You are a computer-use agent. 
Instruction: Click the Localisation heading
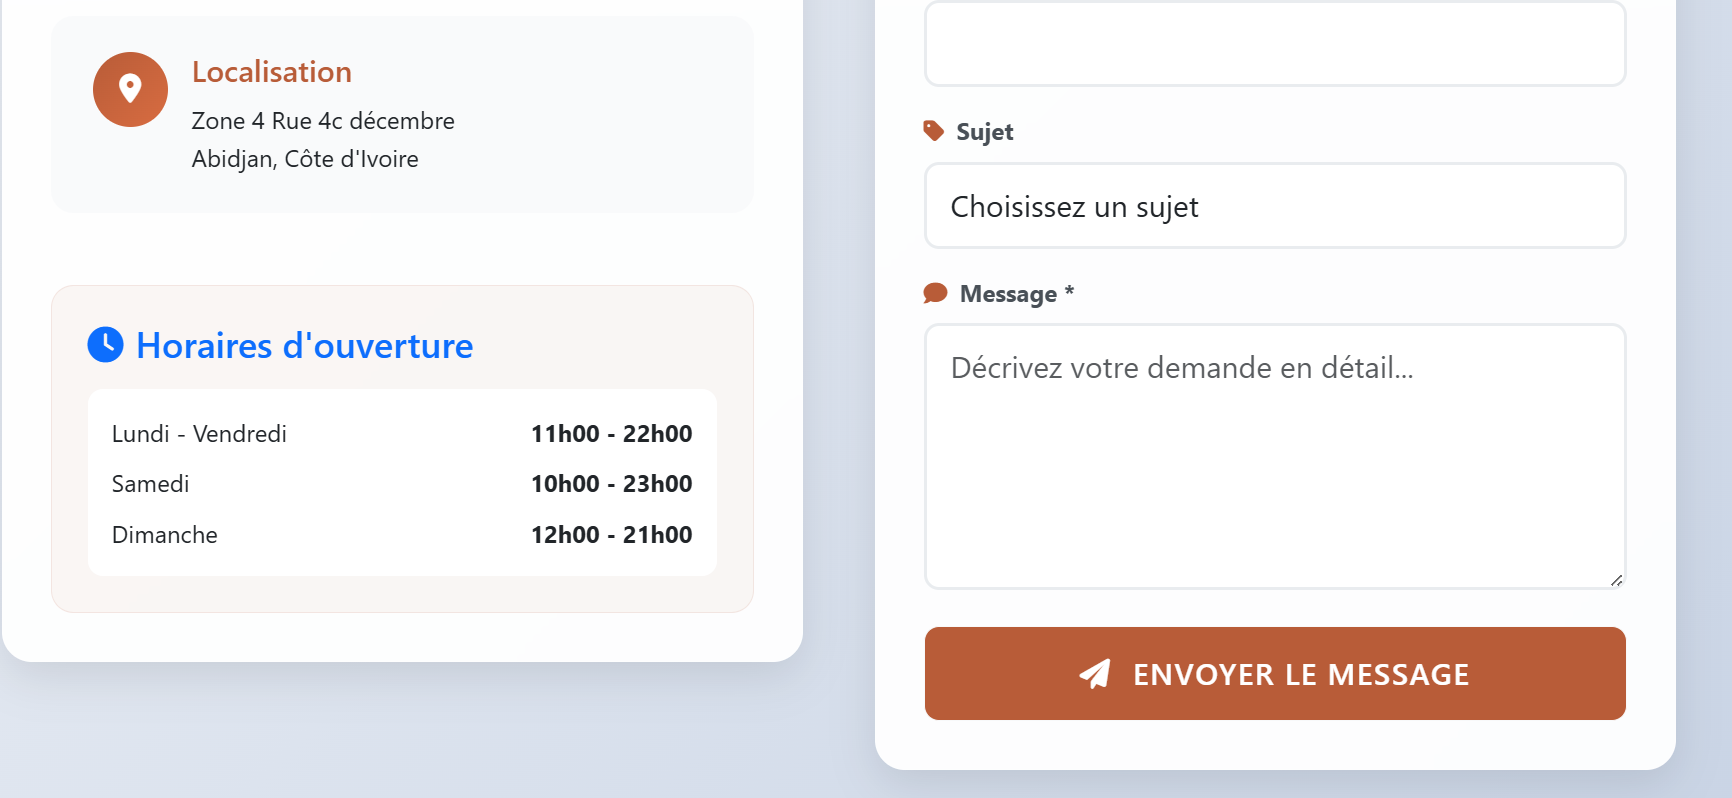pos(272,72)
